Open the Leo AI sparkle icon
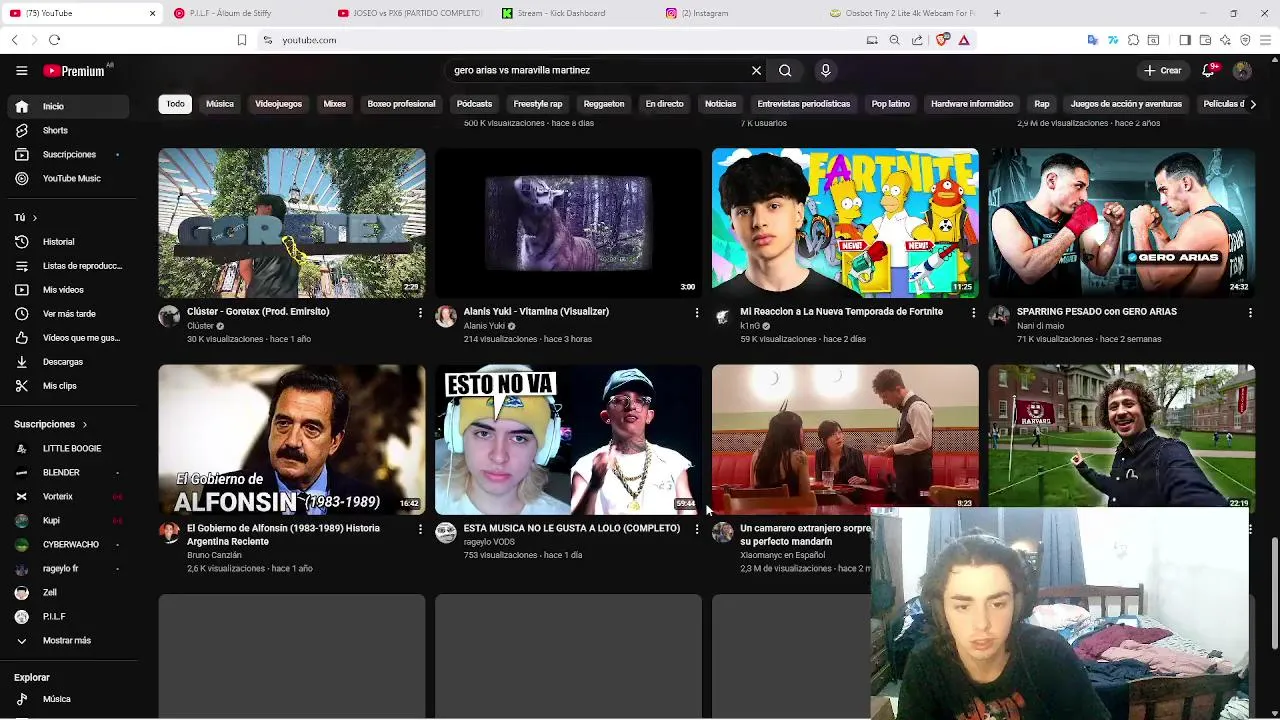Viewport: 1280px width, 720px height. point(1225,40)
